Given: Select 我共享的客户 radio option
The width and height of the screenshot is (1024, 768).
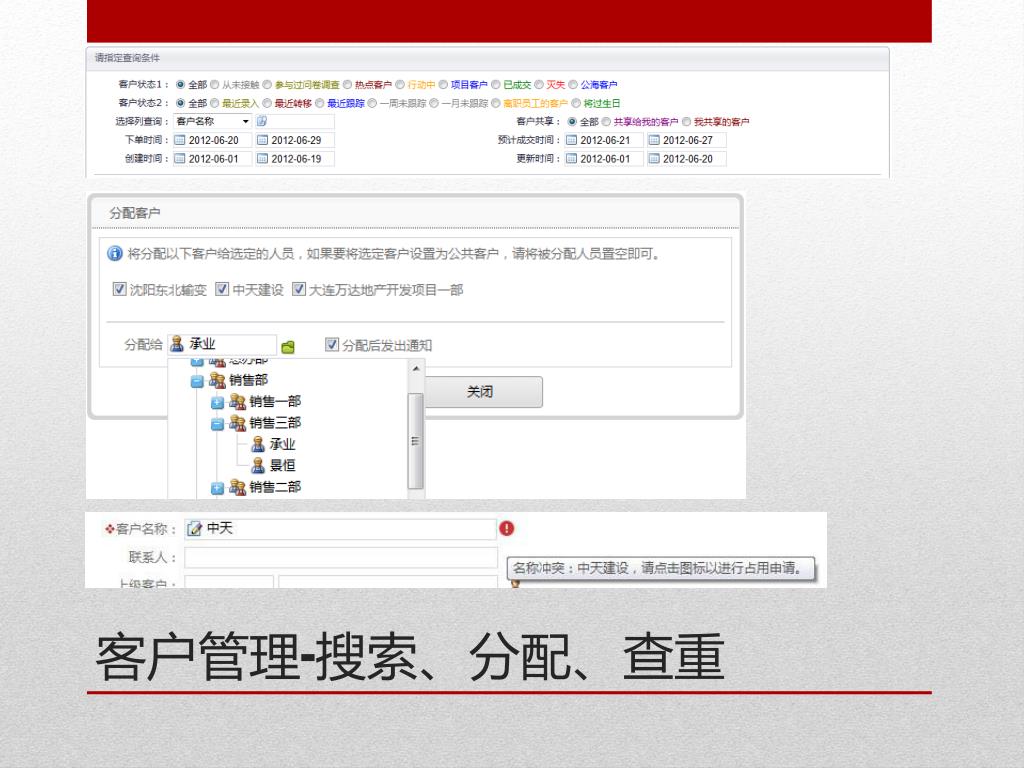Looking at the screenshot, I should (686, 121).
